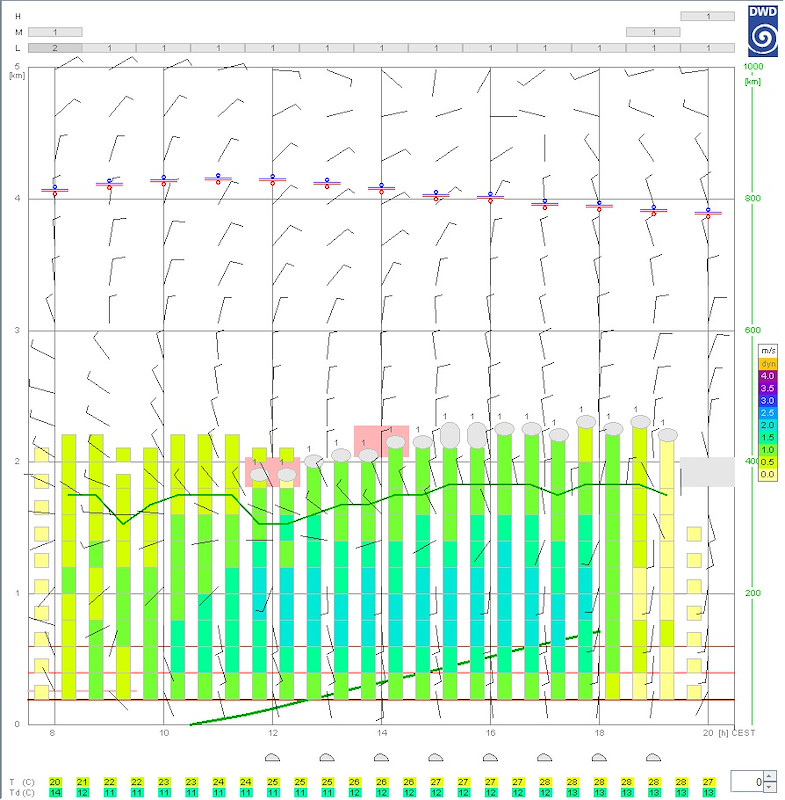Click the last sunshine dome icon near 19h

pyautogui.click(x=653, y=757)
